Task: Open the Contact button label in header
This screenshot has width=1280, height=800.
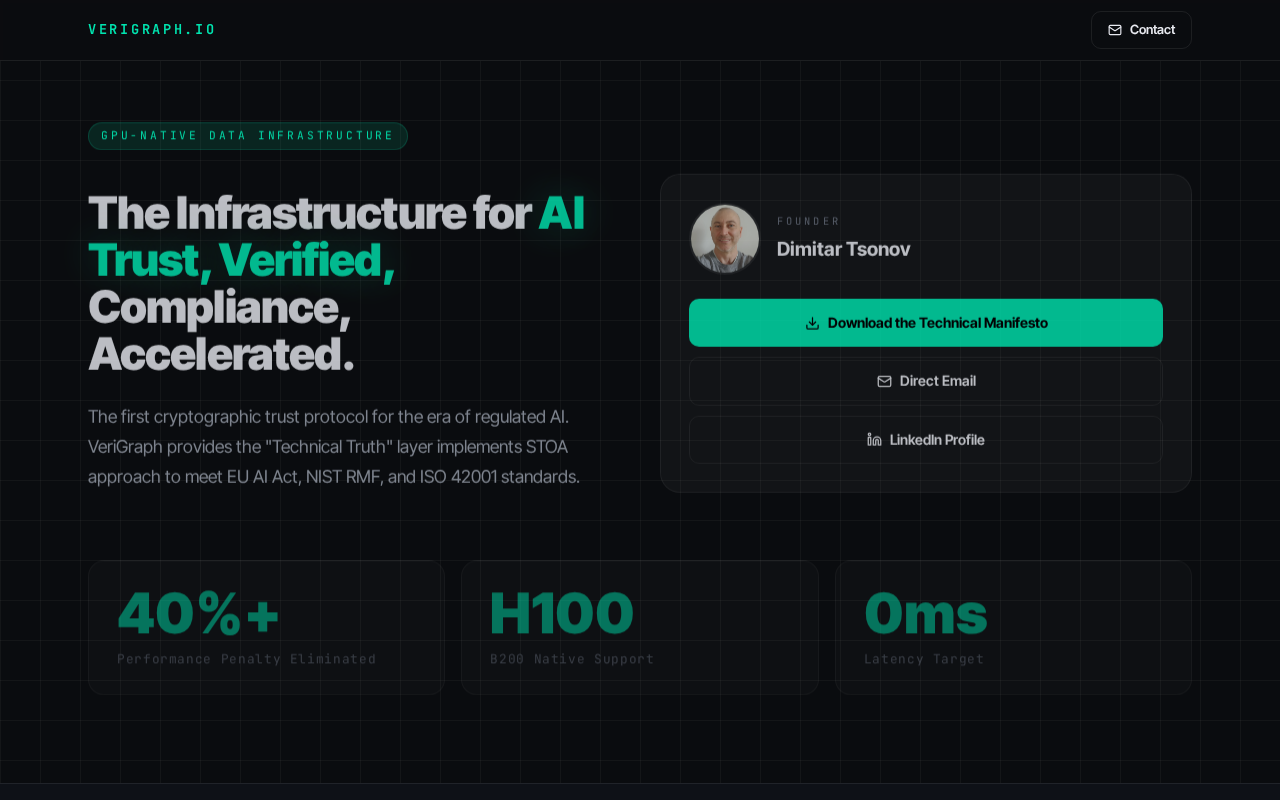Action: click(1152, 30)
